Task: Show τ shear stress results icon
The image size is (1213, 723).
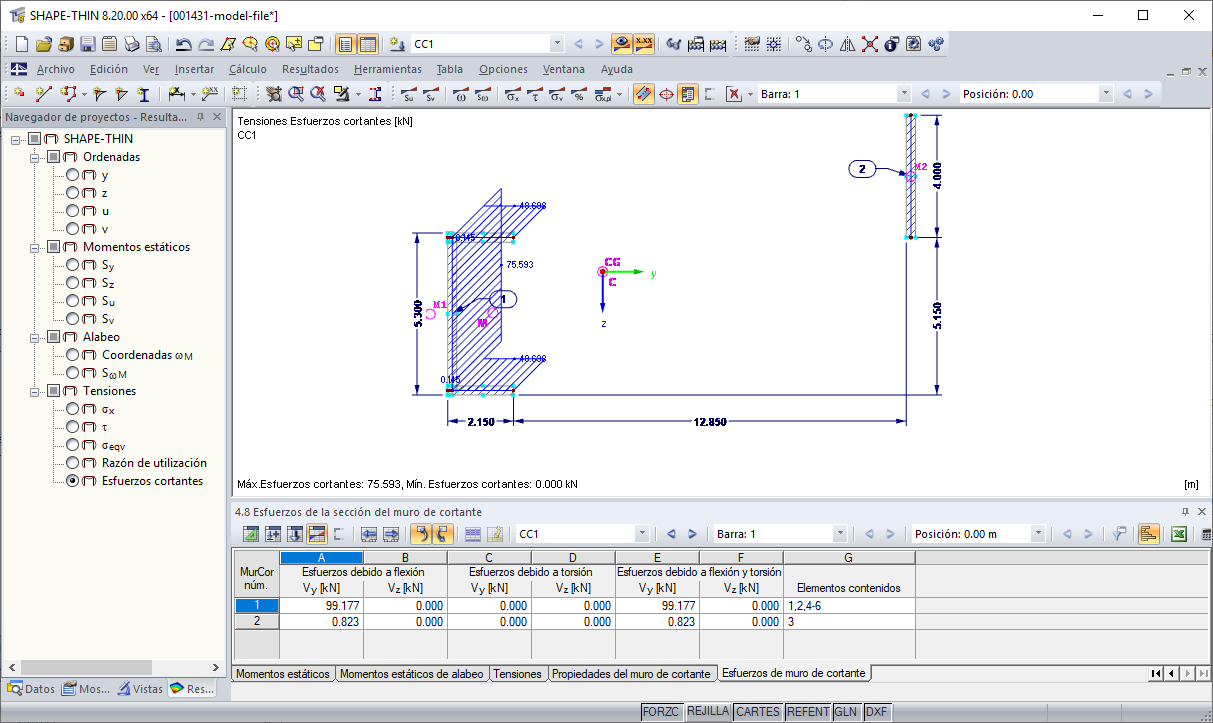Action: click(535, 94)
